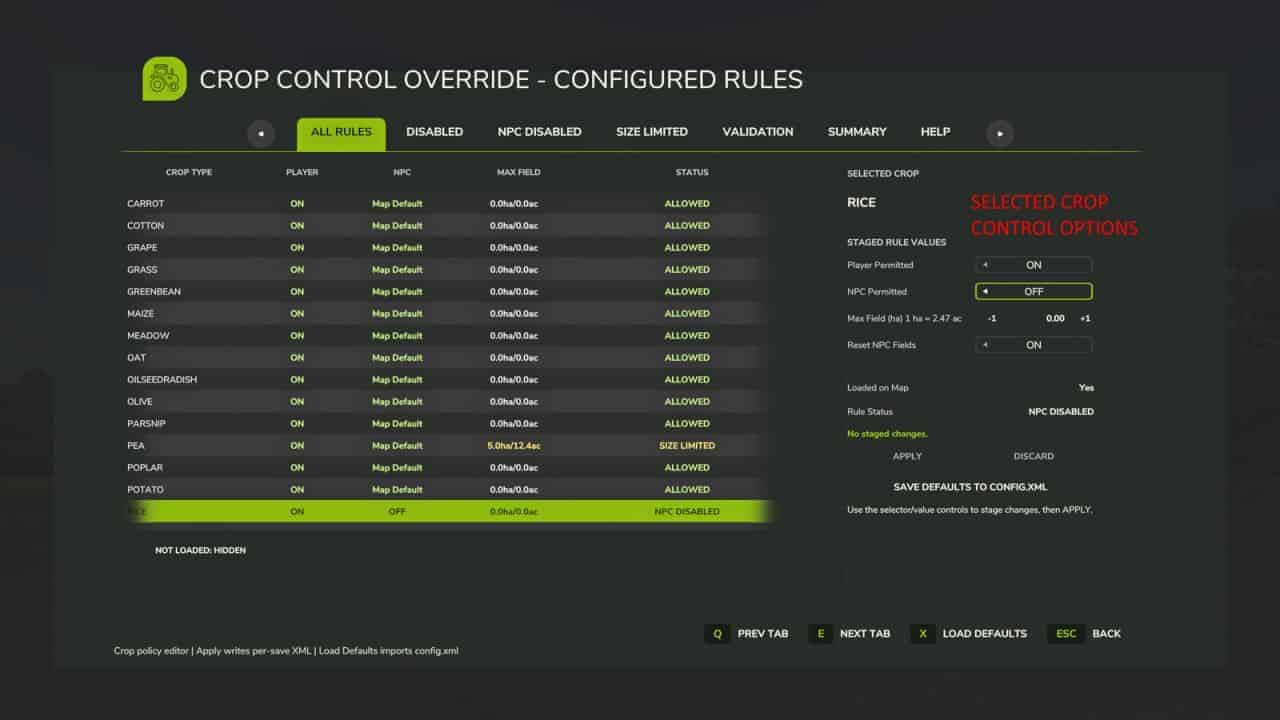Click the Q key hint icon

pyautogui.click(x=717, y=634)
